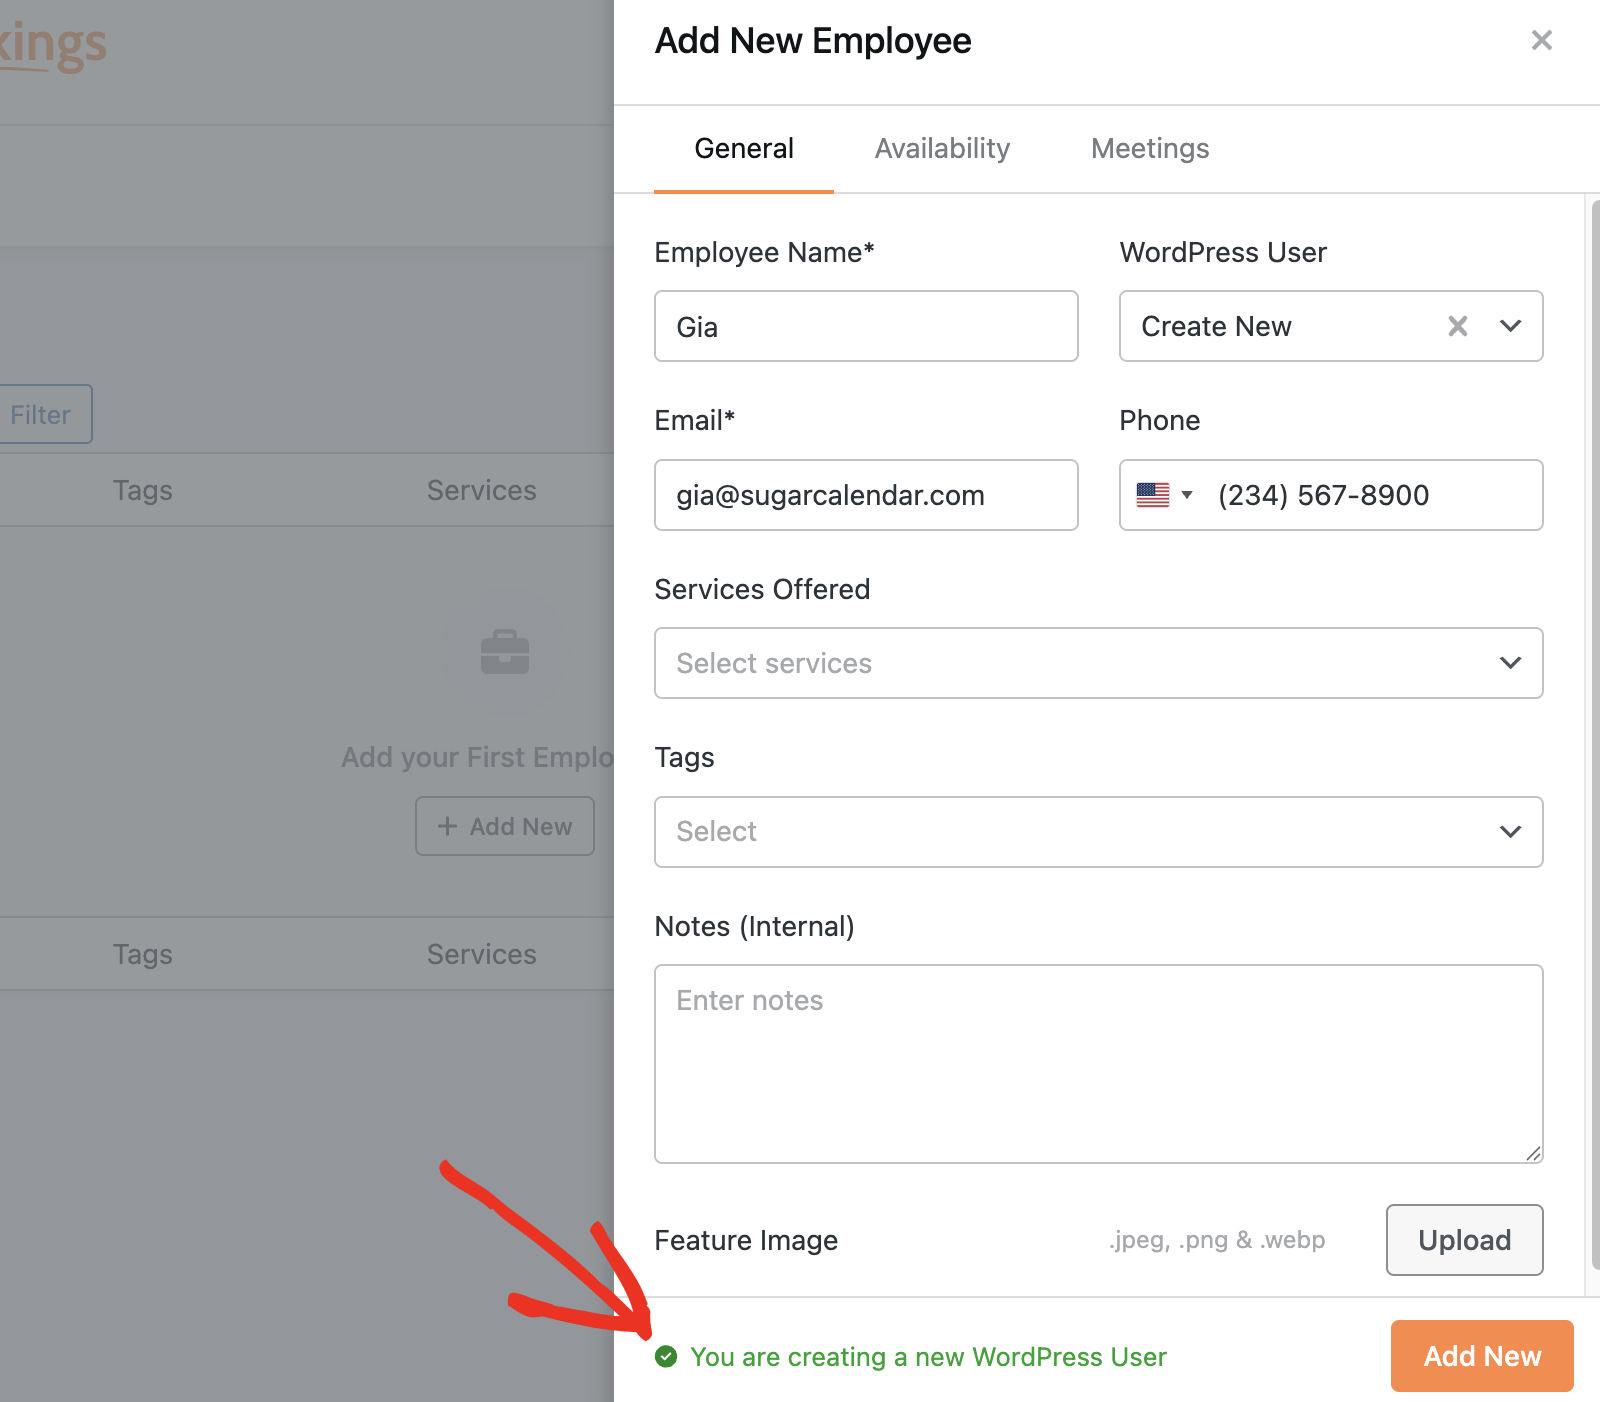1600x1402 pixels.
Task: Click the Add your First Employee text
Action: pos(477,757)
